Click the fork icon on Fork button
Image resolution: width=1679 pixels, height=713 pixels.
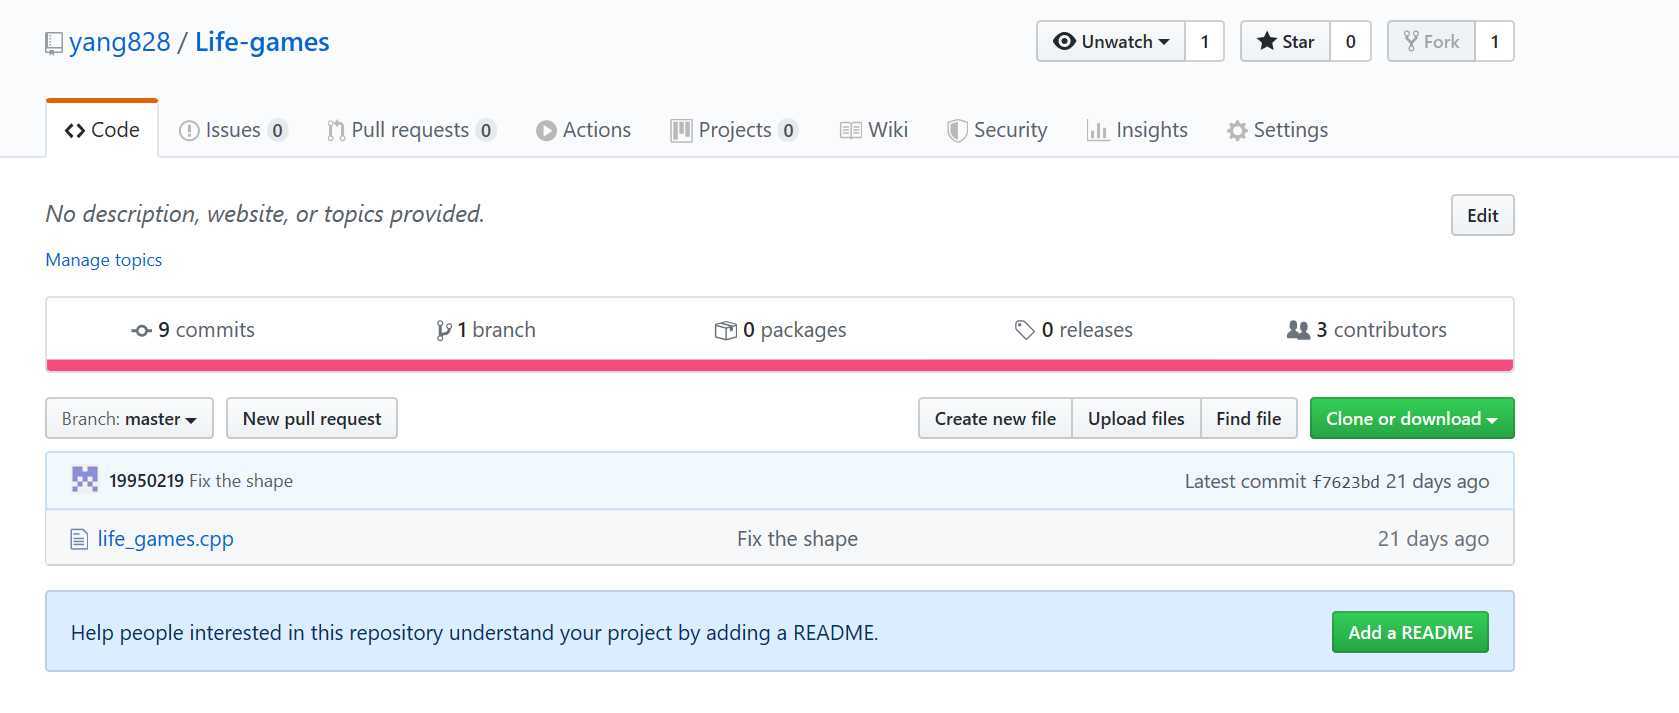1411,41
